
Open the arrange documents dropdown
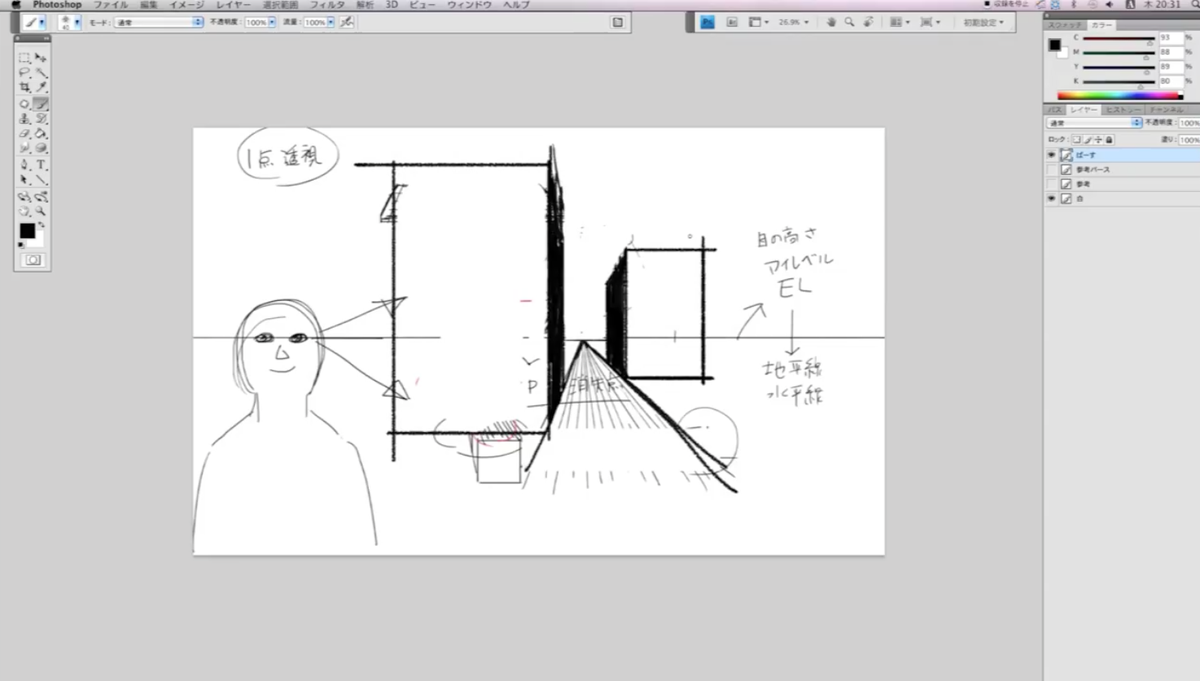pos(900,22)
